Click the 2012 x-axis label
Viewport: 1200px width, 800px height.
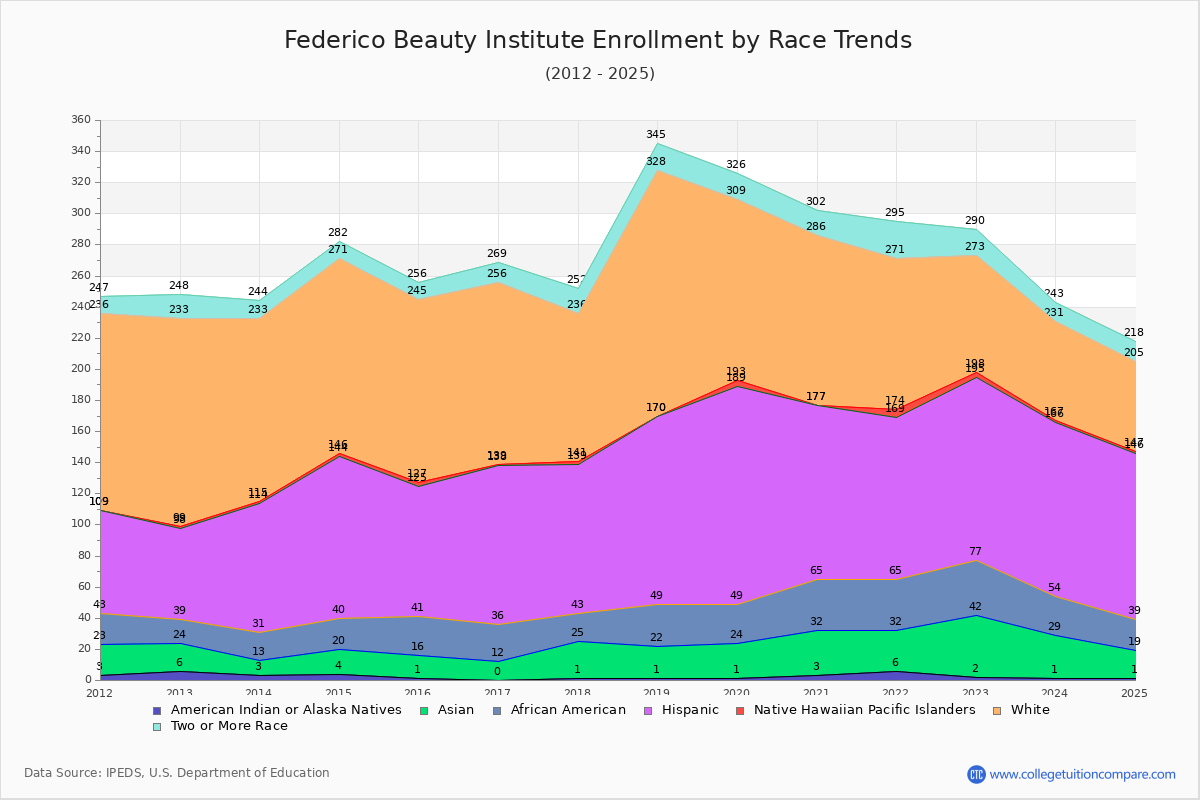point(100,693)
